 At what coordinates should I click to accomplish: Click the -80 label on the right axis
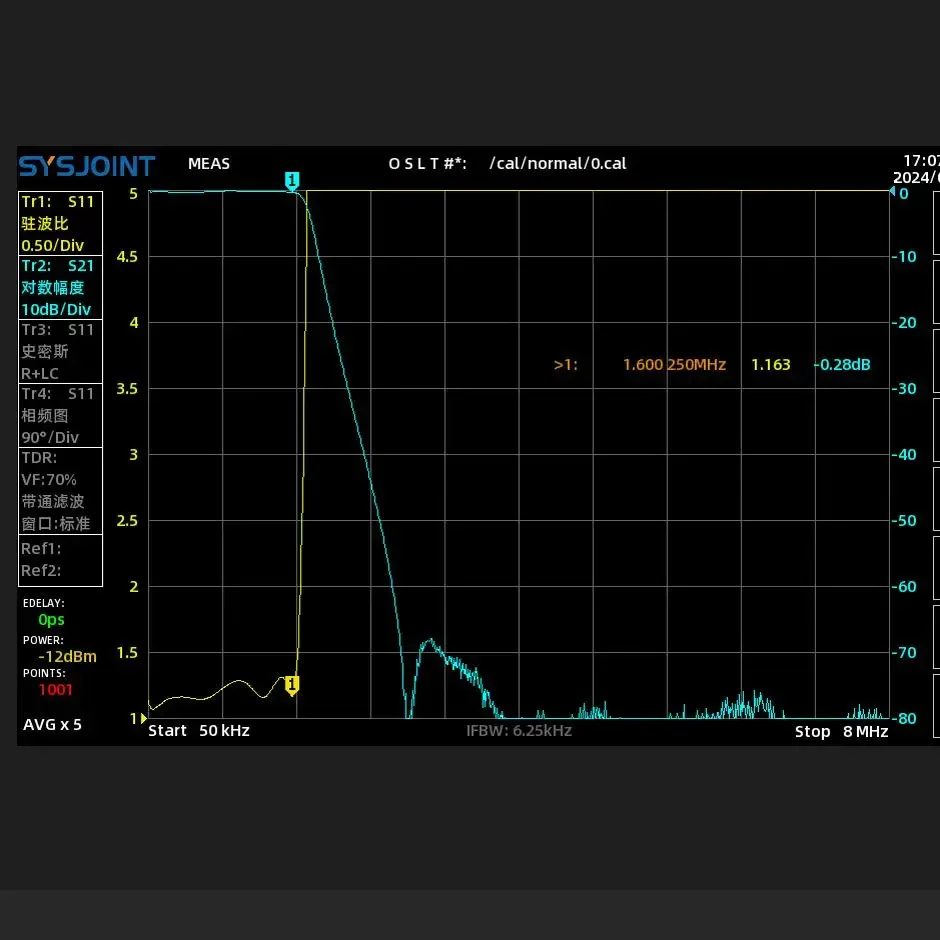[x=904, y=718]
